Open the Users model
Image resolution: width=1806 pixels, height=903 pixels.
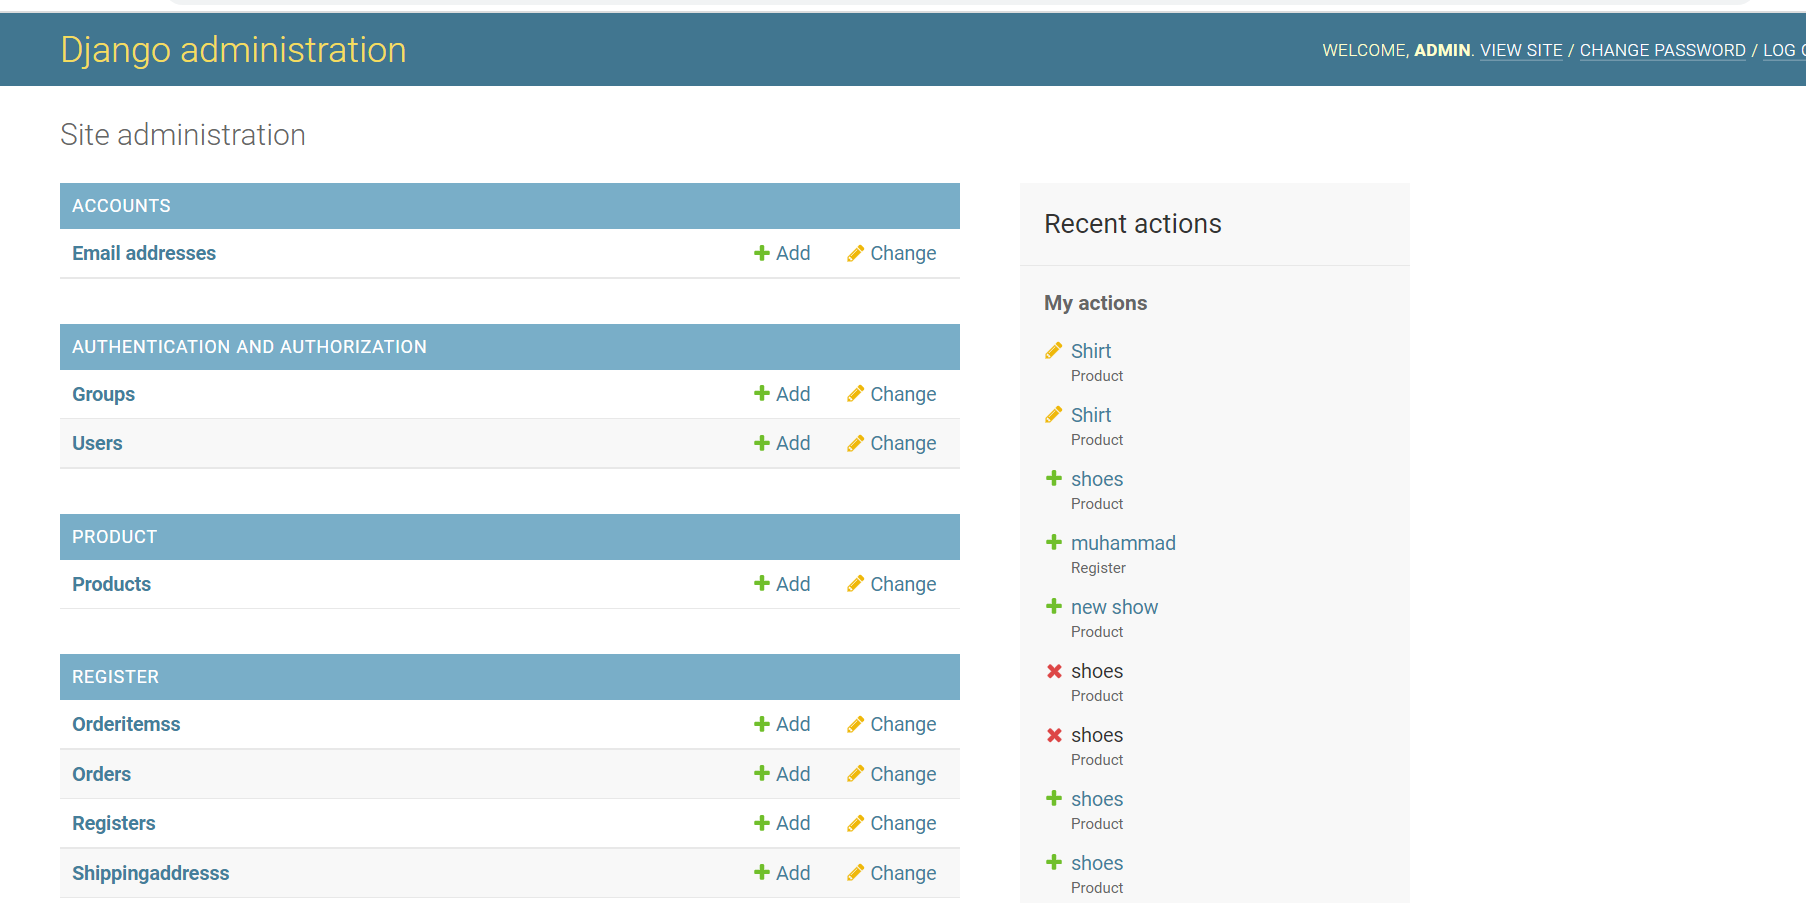97,443
